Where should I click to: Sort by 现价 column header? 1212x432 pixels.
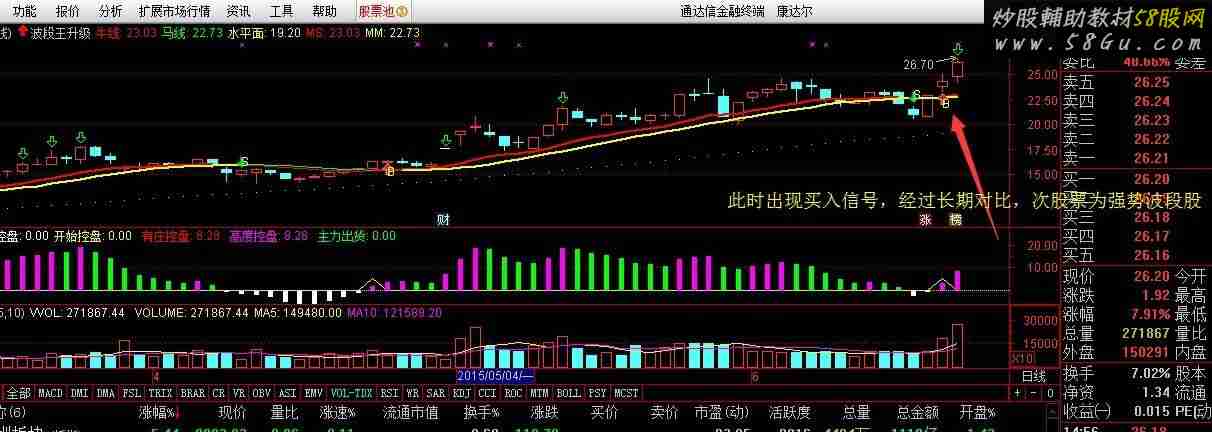(232, 411)
